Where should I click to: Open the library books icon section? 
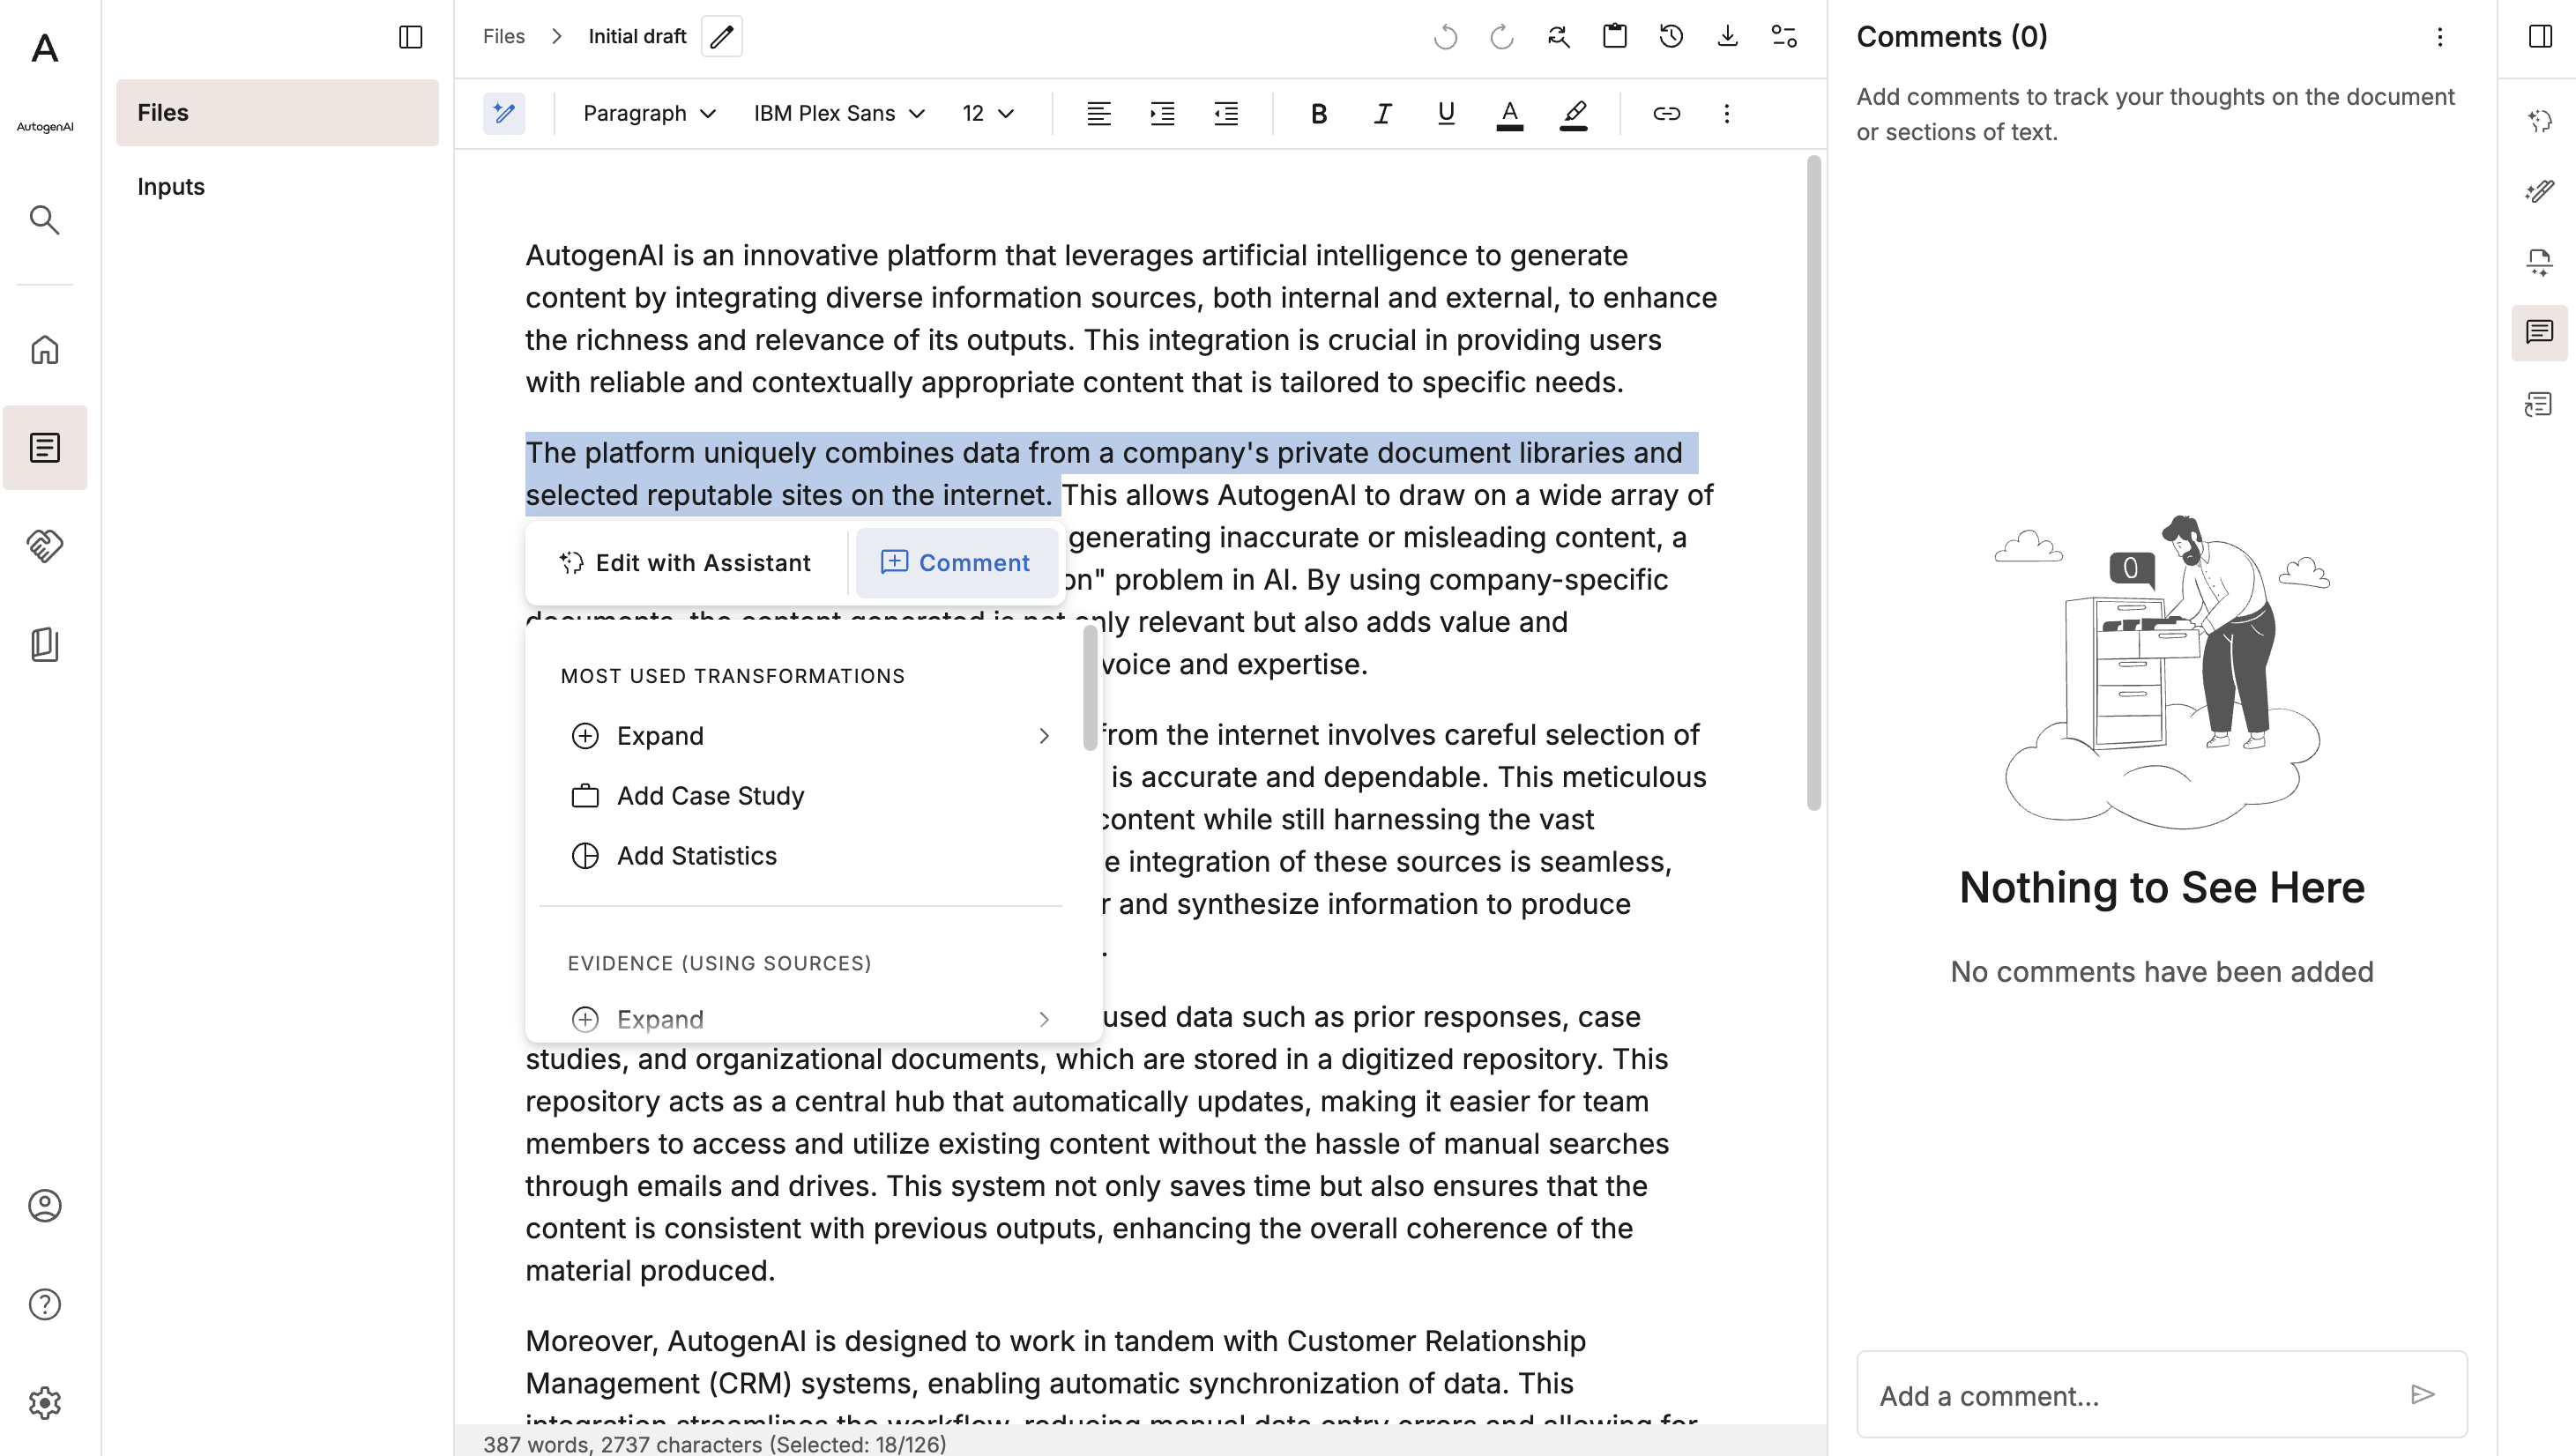(45, 645)
